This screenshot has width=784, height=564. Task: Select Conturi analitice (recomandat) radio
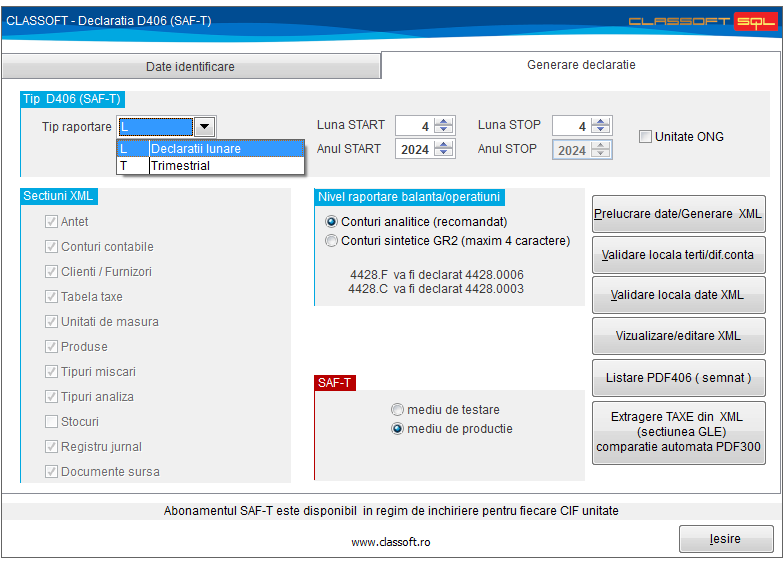(x=331, y=222)
